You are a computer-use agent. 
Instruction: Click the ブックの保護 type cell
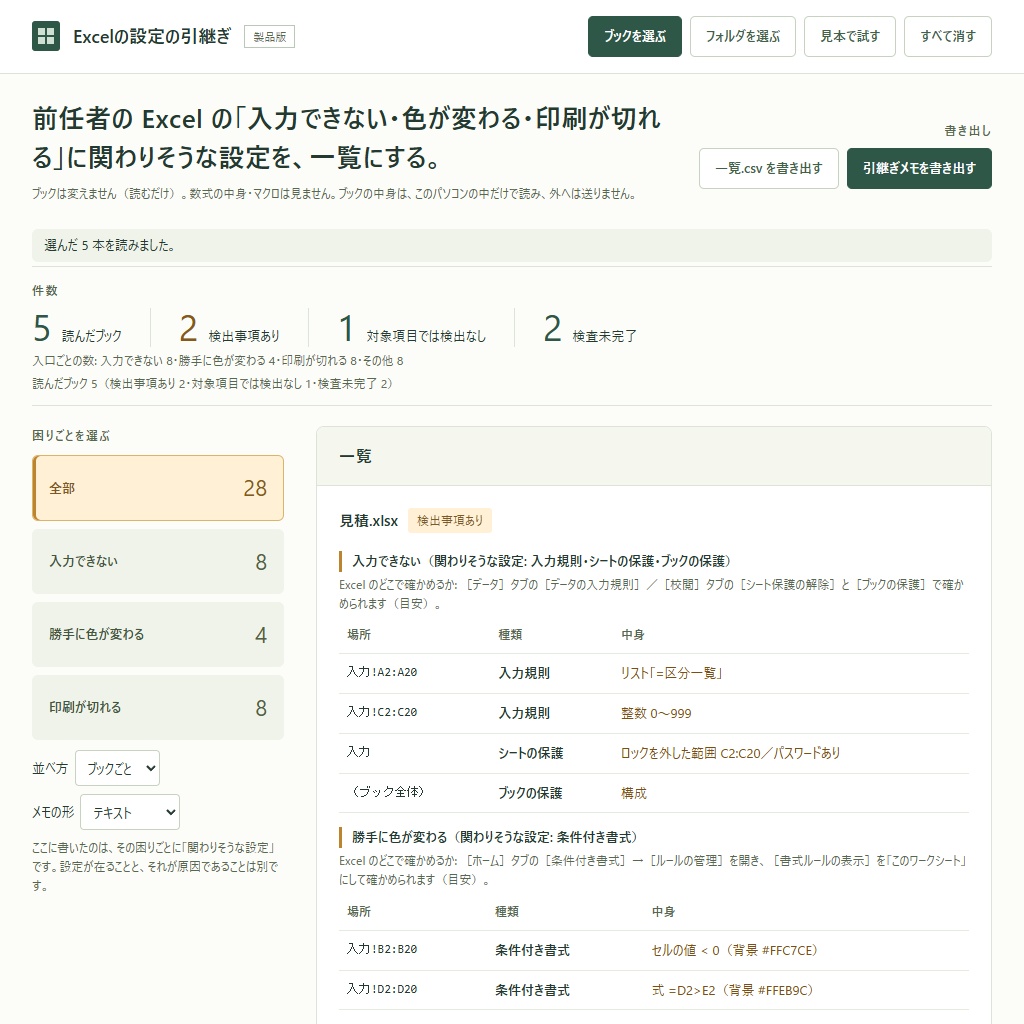(530, 793)
